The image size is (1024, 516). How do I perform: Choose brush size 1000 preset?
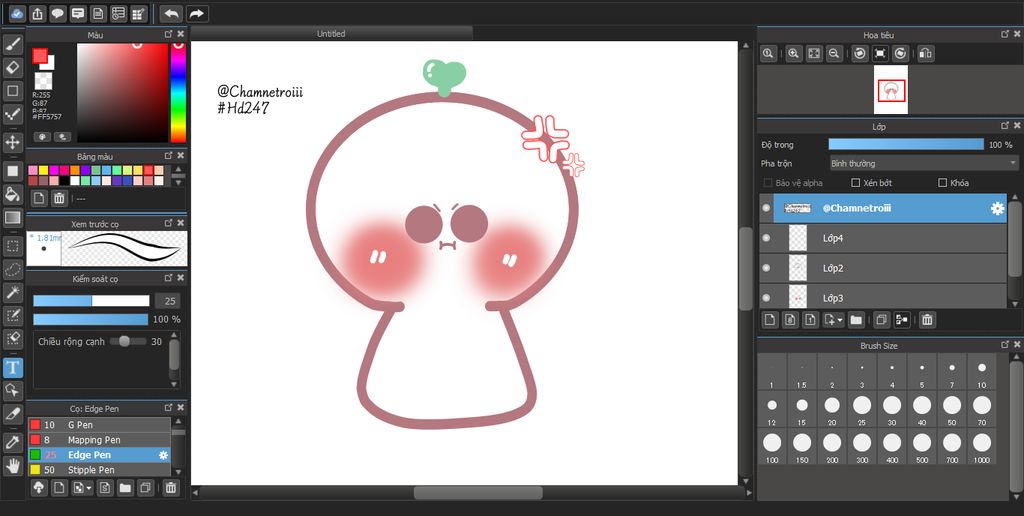point(982,446)
